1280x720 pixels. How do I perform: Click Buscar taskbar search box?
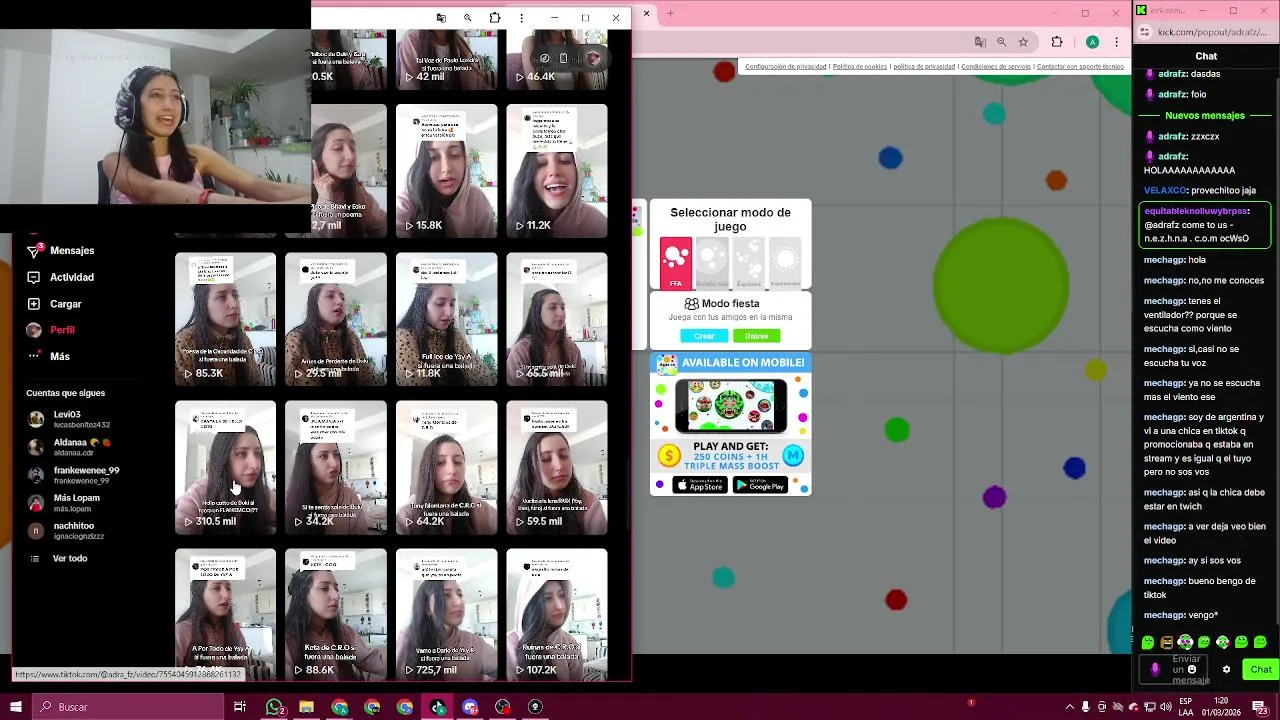128,707
